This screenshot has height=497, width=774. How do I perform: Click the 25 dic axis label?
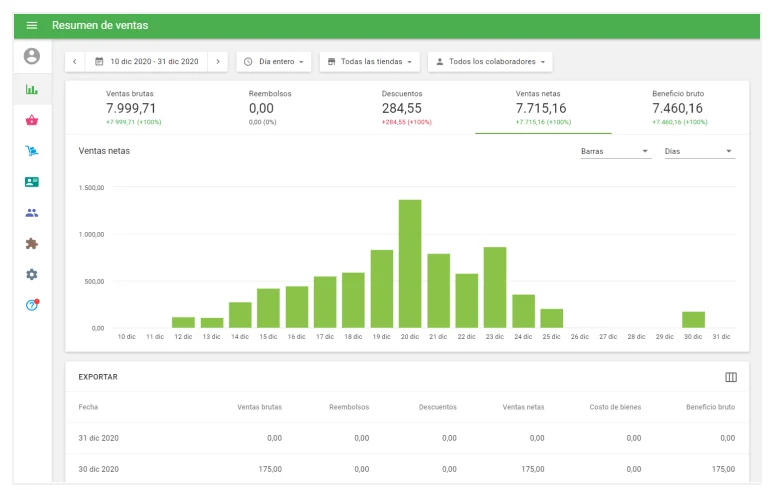[551, 337]
